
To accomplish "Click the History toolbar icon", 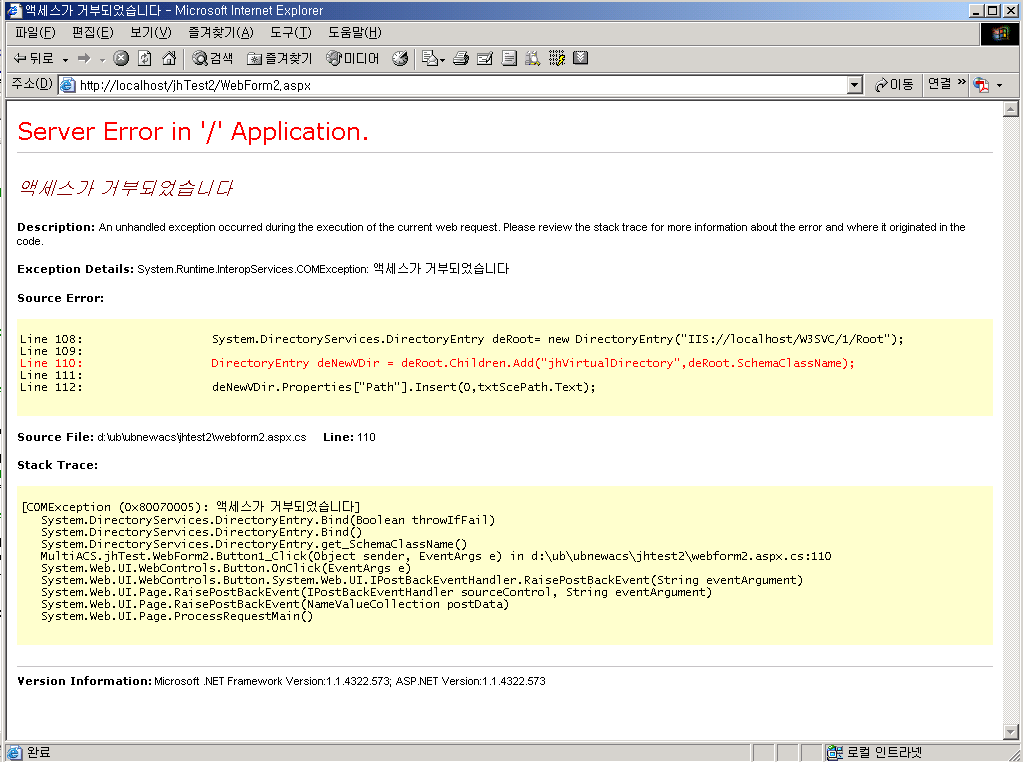I will [400, 59].
